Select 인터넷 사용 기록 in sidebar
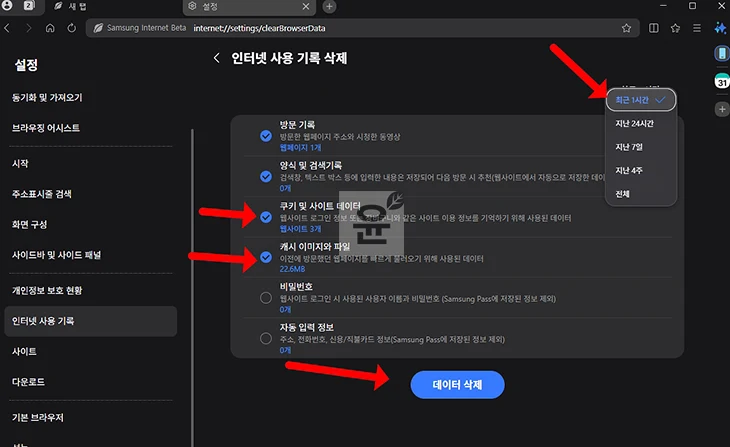The image size is (730, 447). 90,321
